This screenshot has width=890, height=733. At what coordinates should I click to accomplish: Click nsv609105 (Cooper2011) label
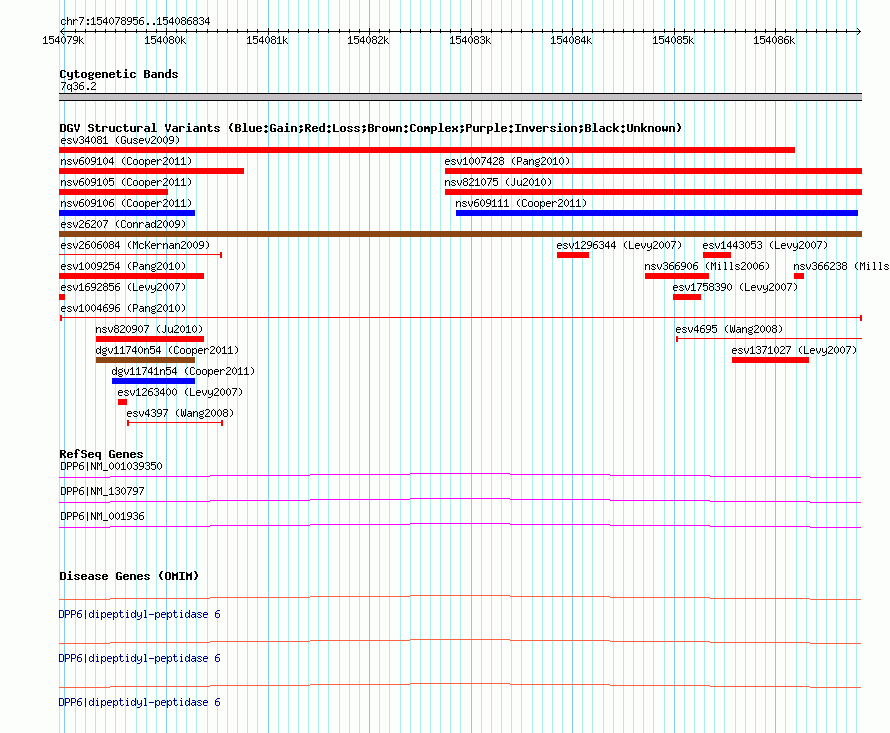(126, 182)
